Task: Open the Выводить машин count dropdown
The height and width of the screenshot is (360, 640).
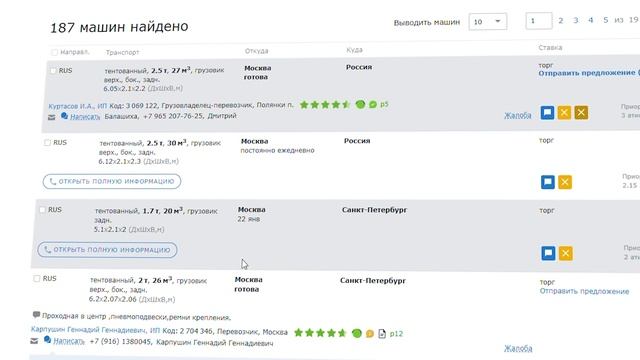Action: [488, 22]
